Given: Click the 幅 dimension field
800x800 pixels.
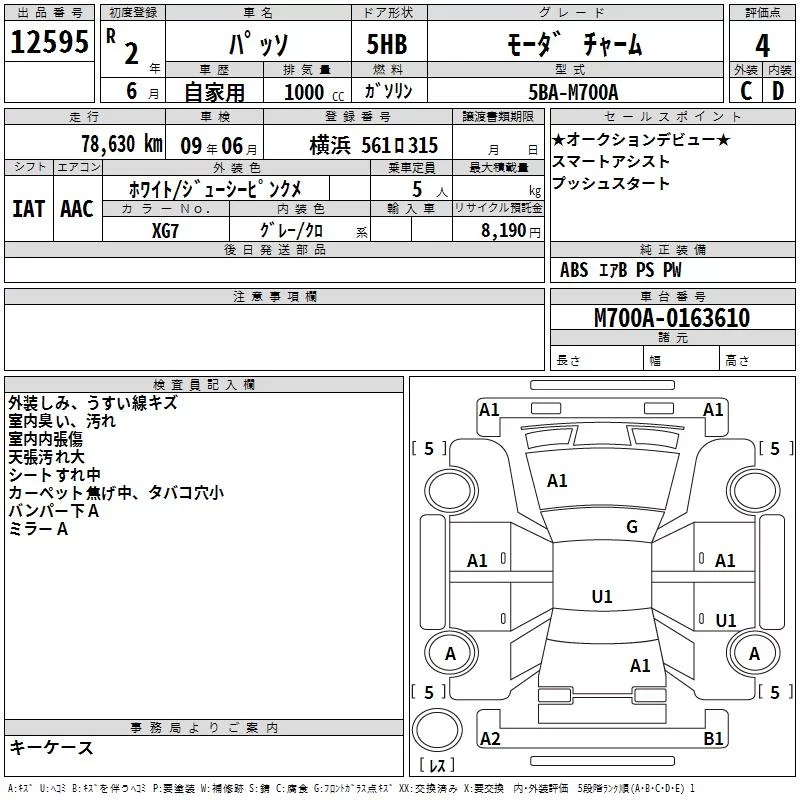Looking at the screenshot, I should (681, 360).
